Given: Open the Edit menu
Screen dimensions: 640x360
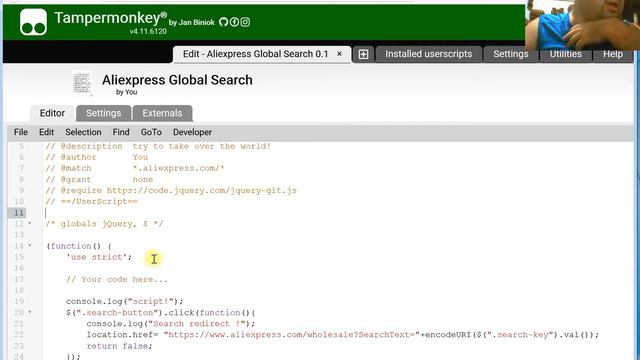Looking at the screenshot, I should pos(47,132).
